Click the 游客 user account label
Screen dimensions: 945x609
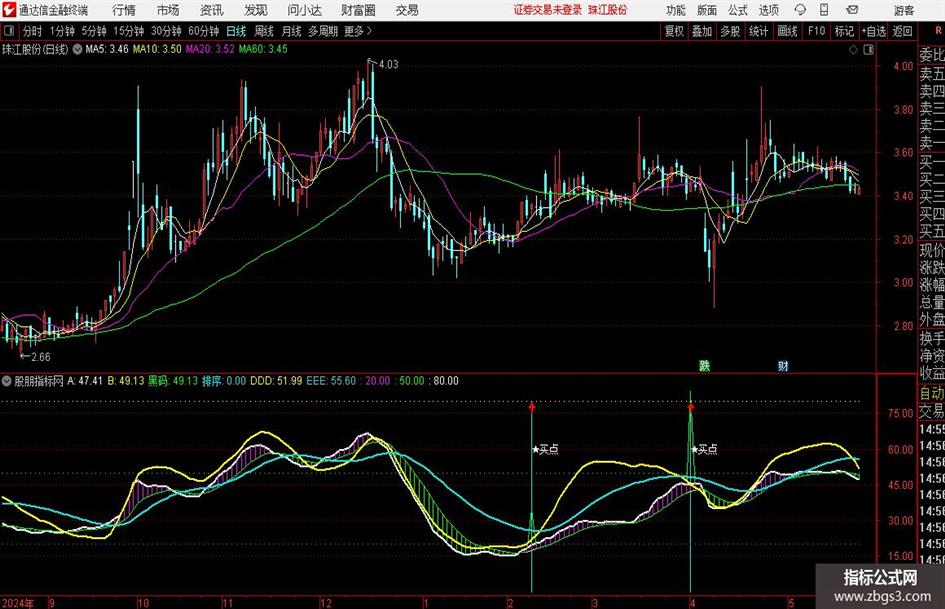pos(903,10)
